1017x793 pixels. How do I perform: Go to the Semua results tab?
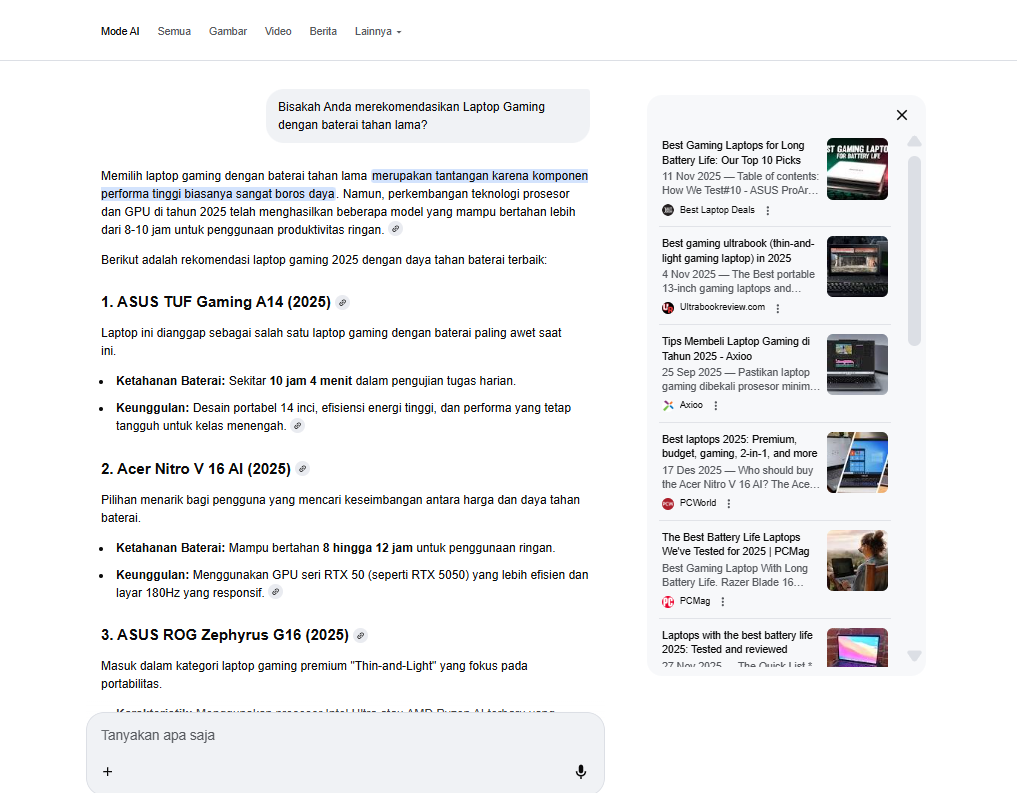coord(174,32)
